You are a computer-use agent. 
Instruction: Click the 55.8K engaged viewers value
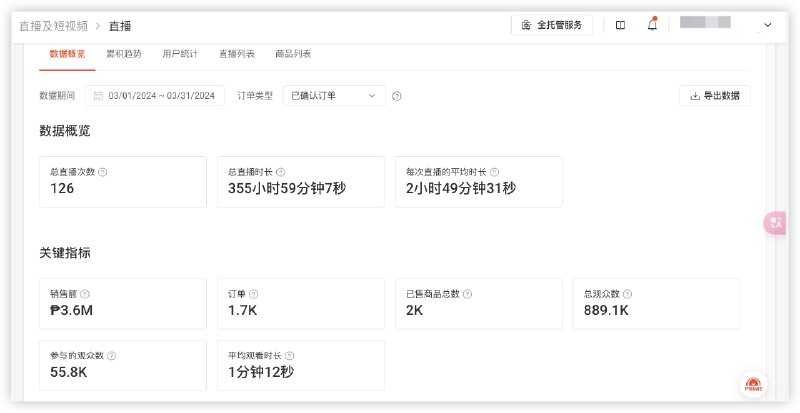coord(69,372)
